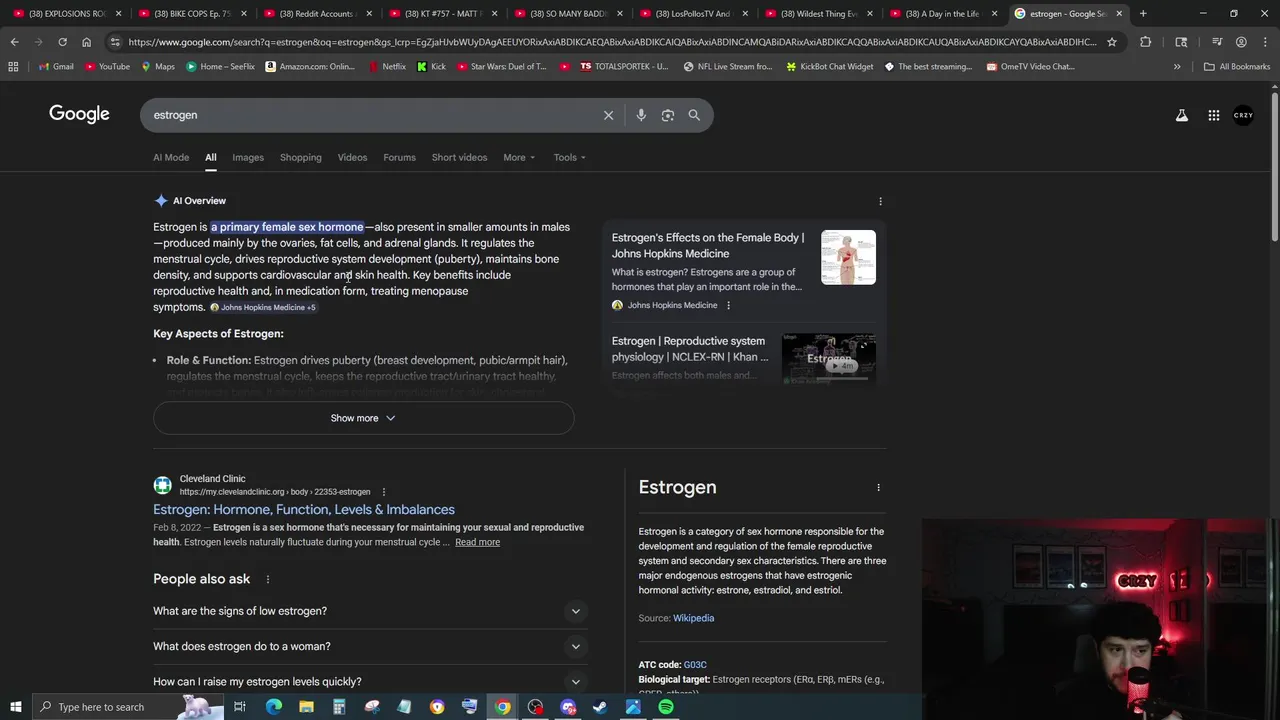Go back with the browser back arrow
The height and width of the screenshot is (720, 1280).
tap(14, 42)
